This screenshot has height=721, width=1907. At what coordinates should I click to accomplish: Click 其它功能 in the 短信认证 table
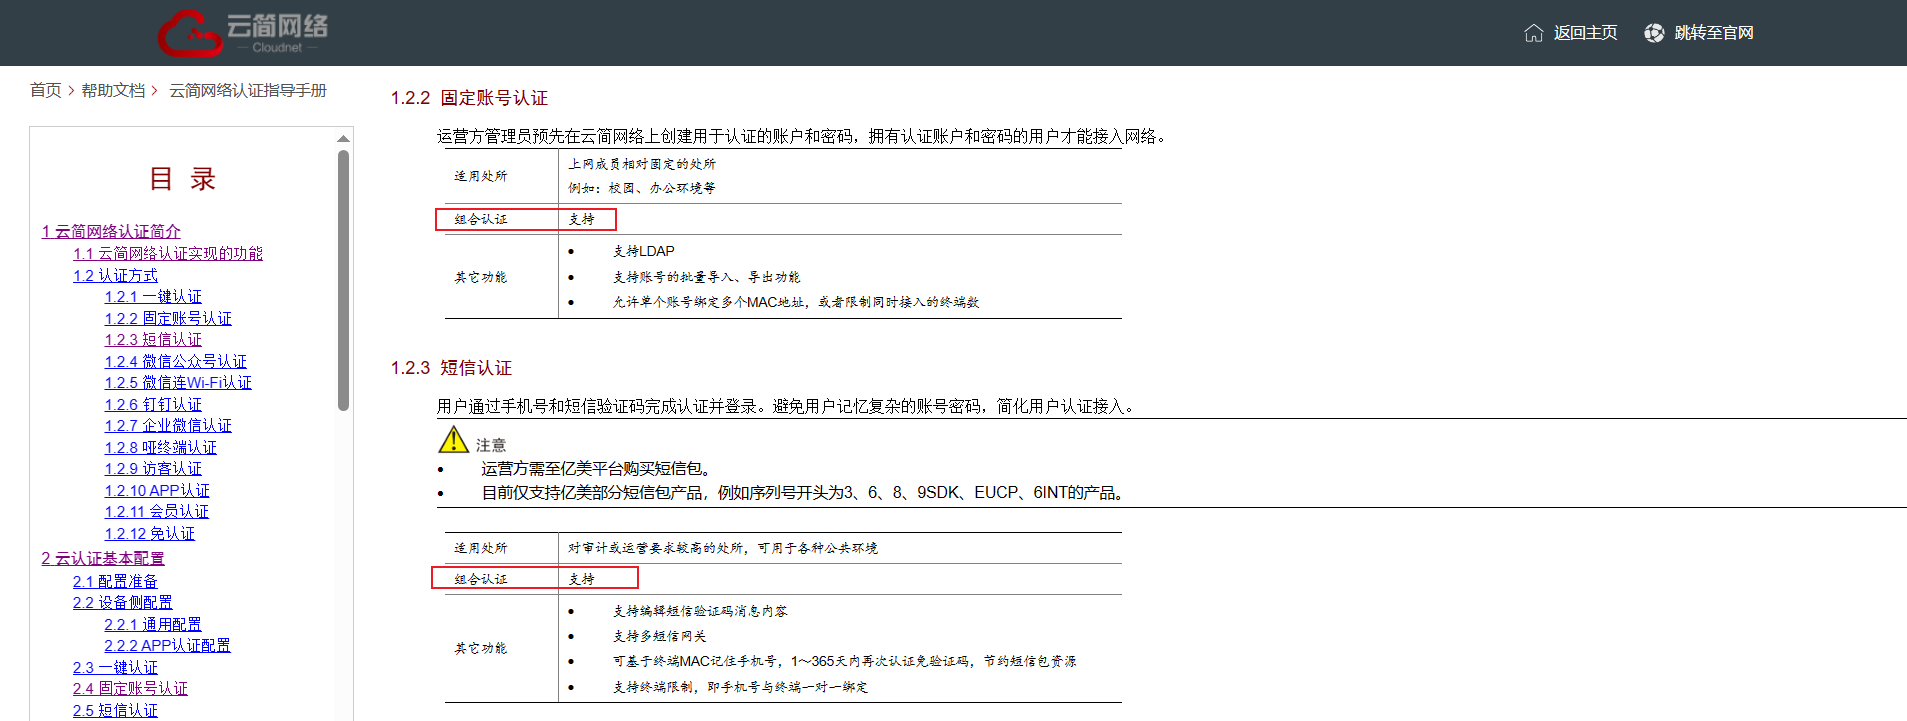point(481,648)
